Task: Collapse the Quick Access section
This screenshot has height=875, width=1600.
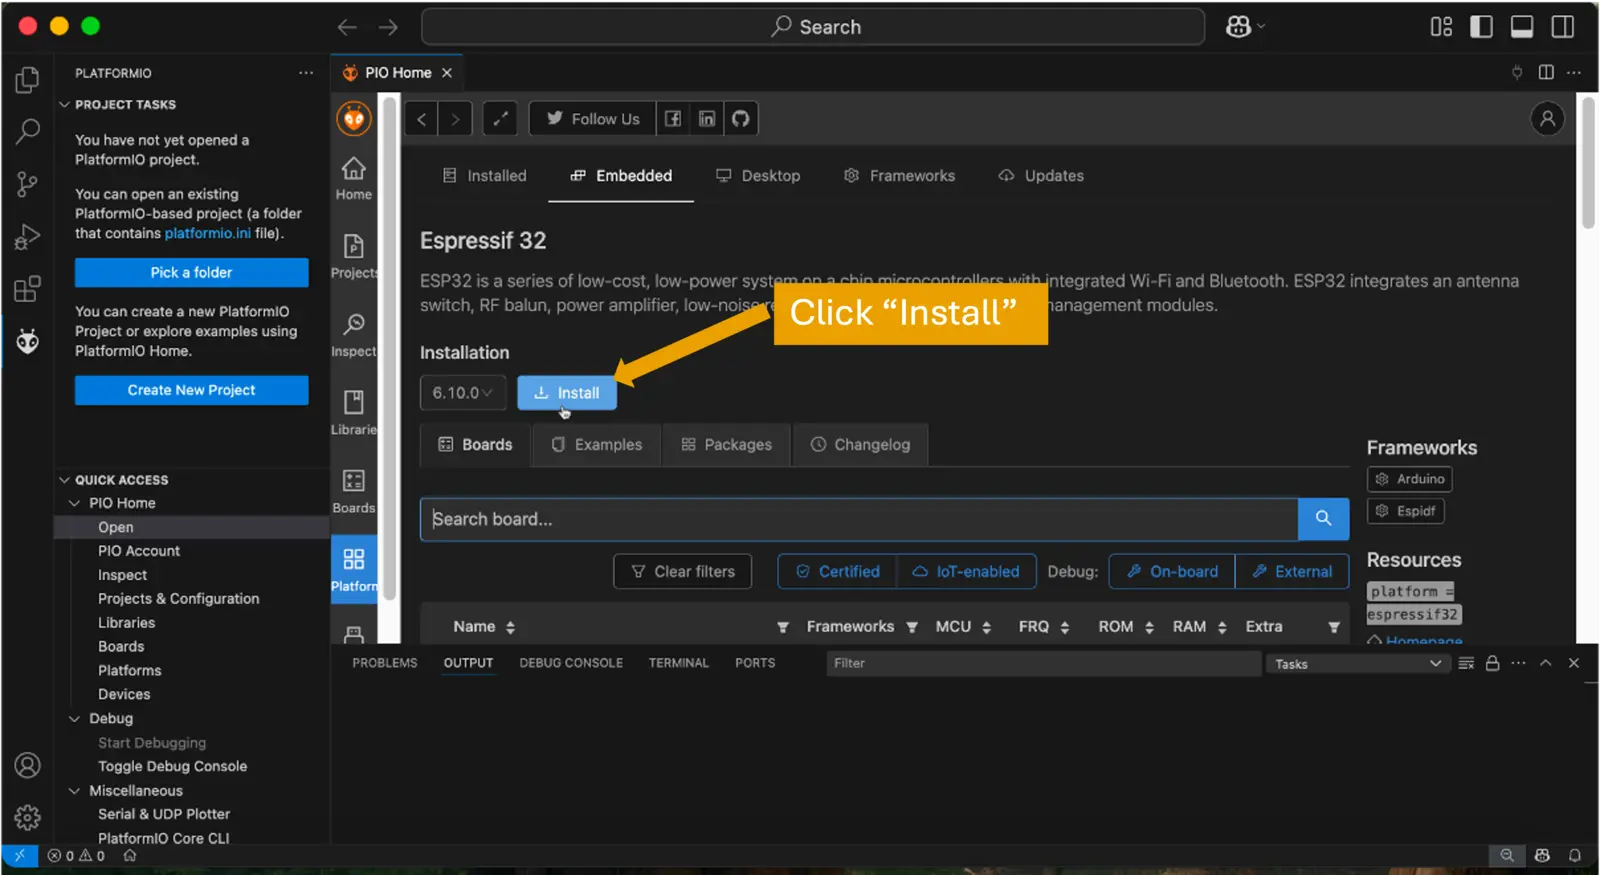Action: (64, 480)
